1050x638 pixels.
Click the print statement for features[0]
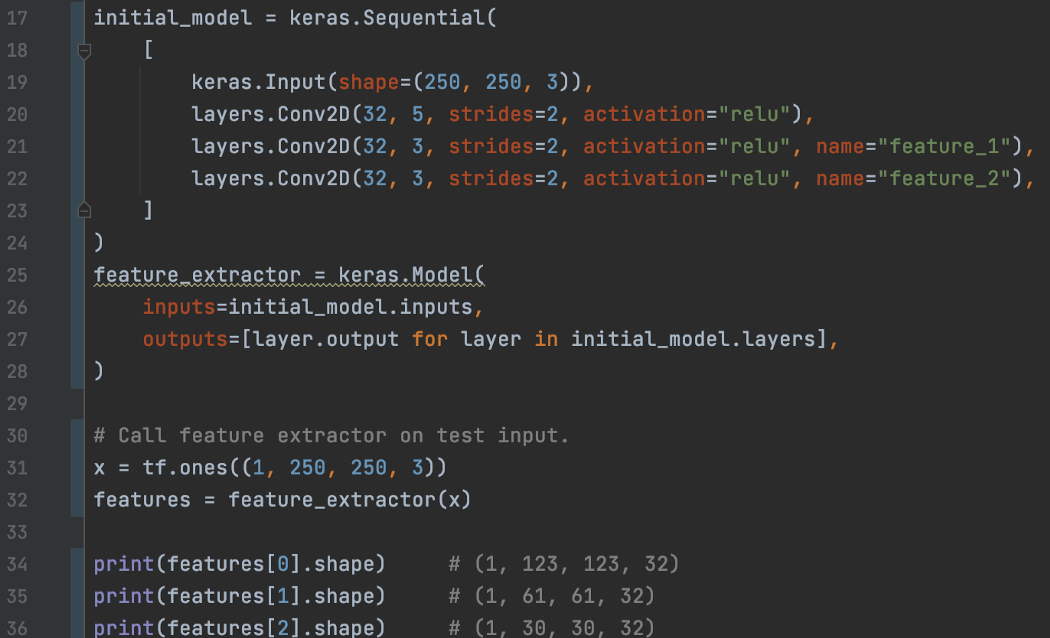pos(239,564)
